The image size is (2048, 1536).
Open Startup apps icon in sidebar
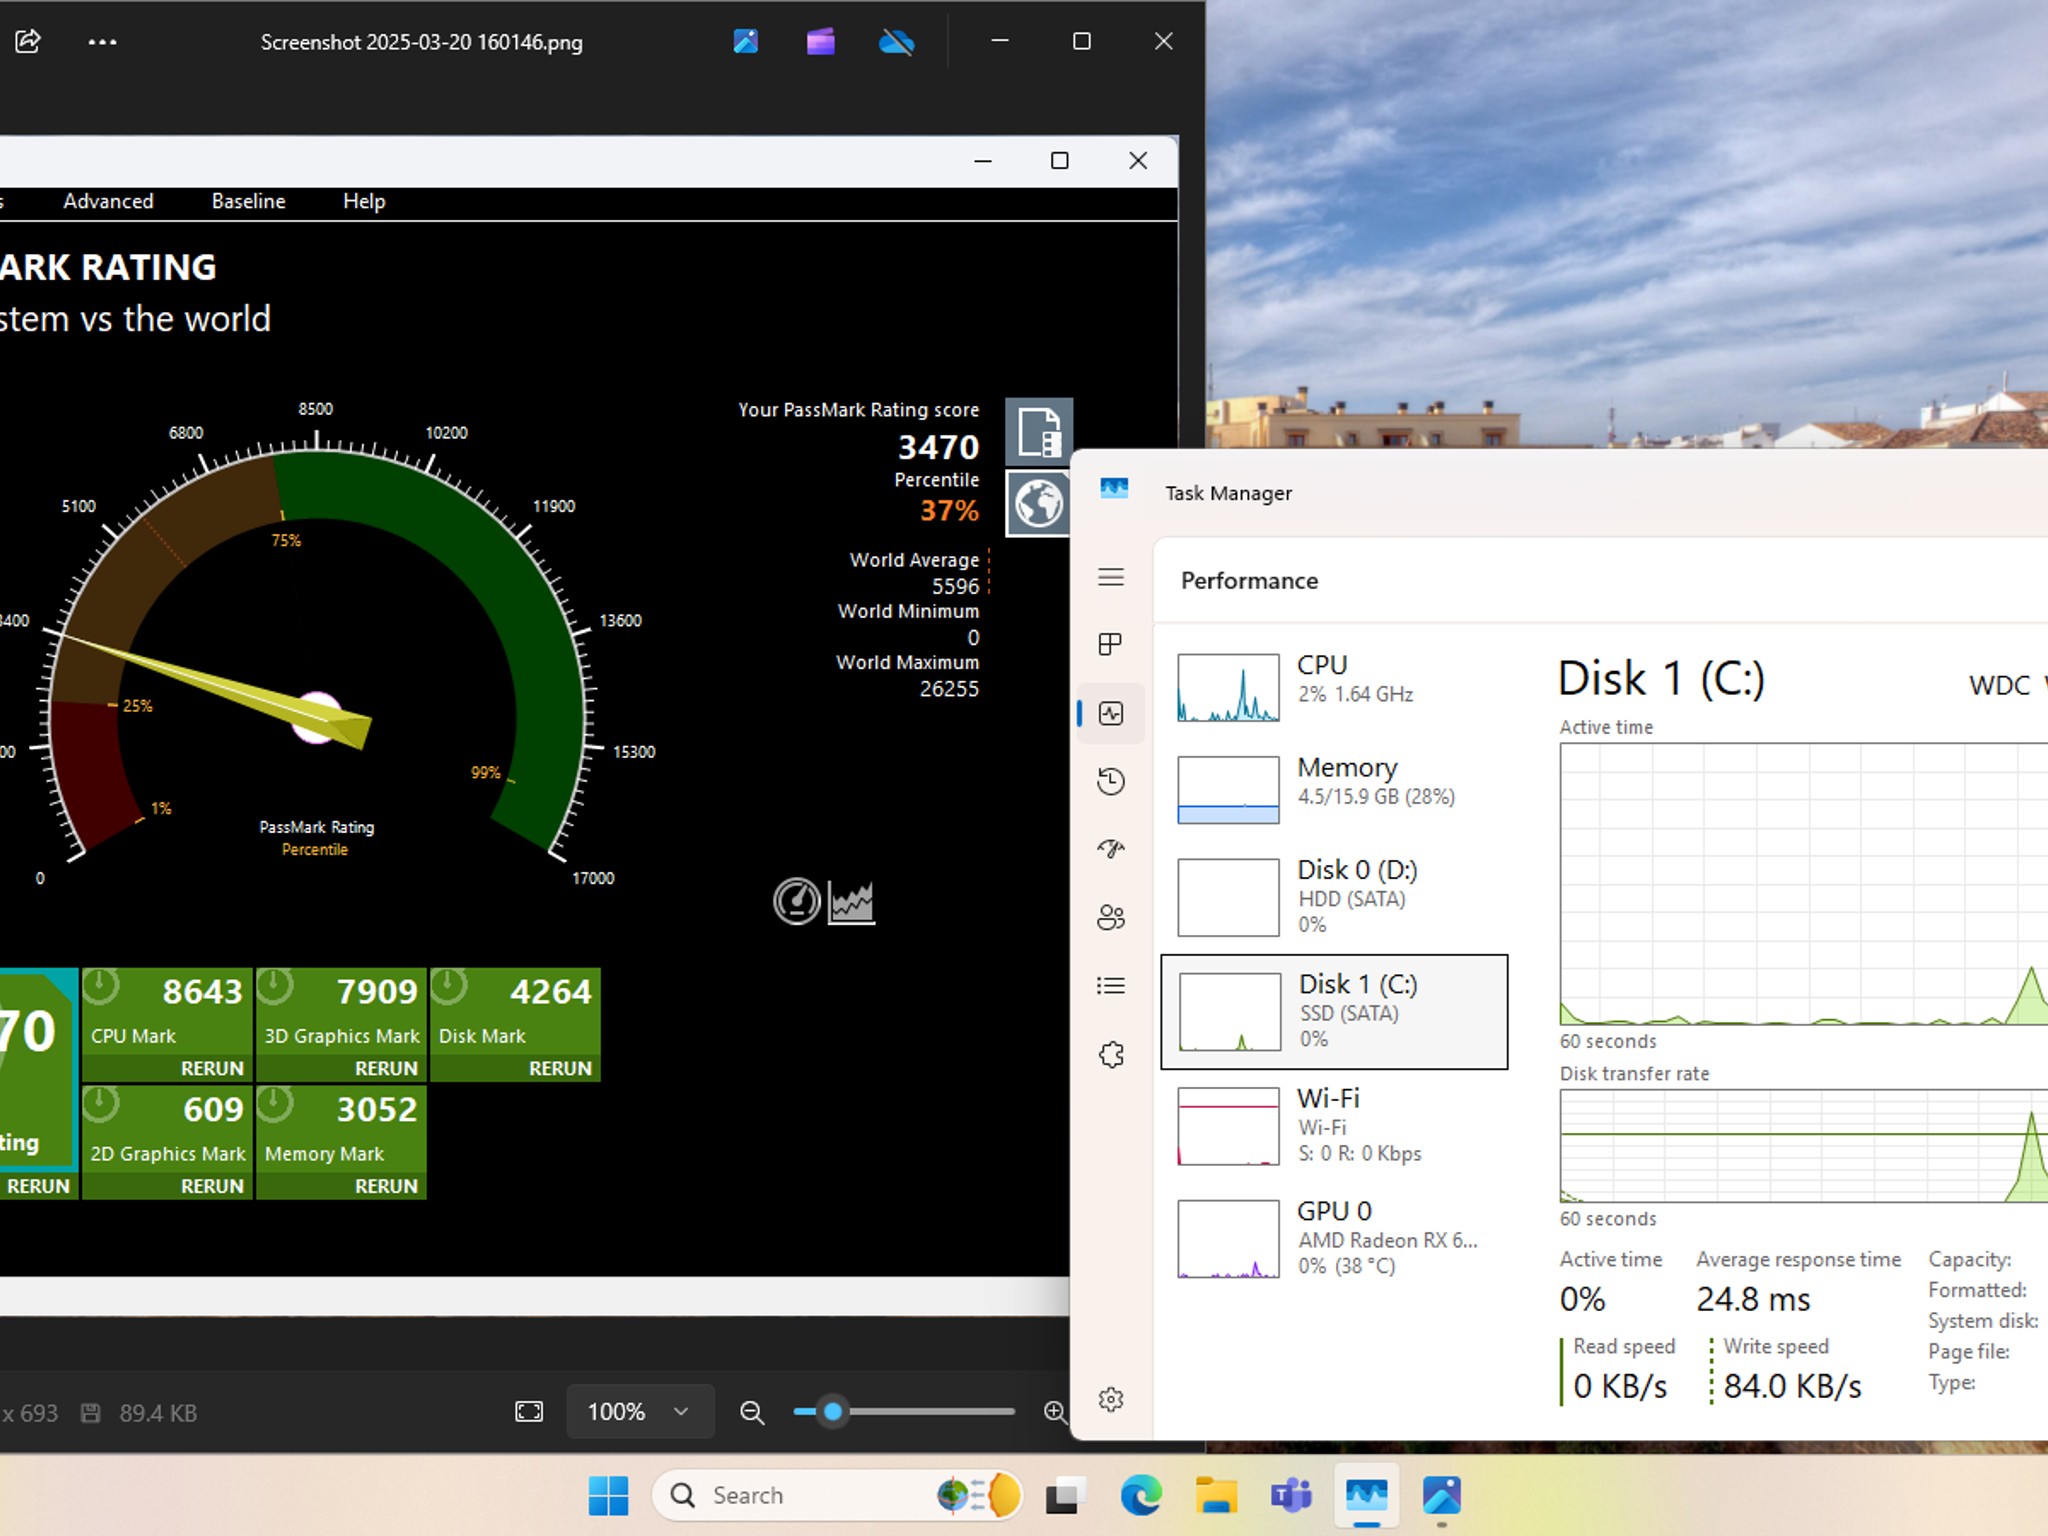pyautogui.click(x=1111, y=849)
